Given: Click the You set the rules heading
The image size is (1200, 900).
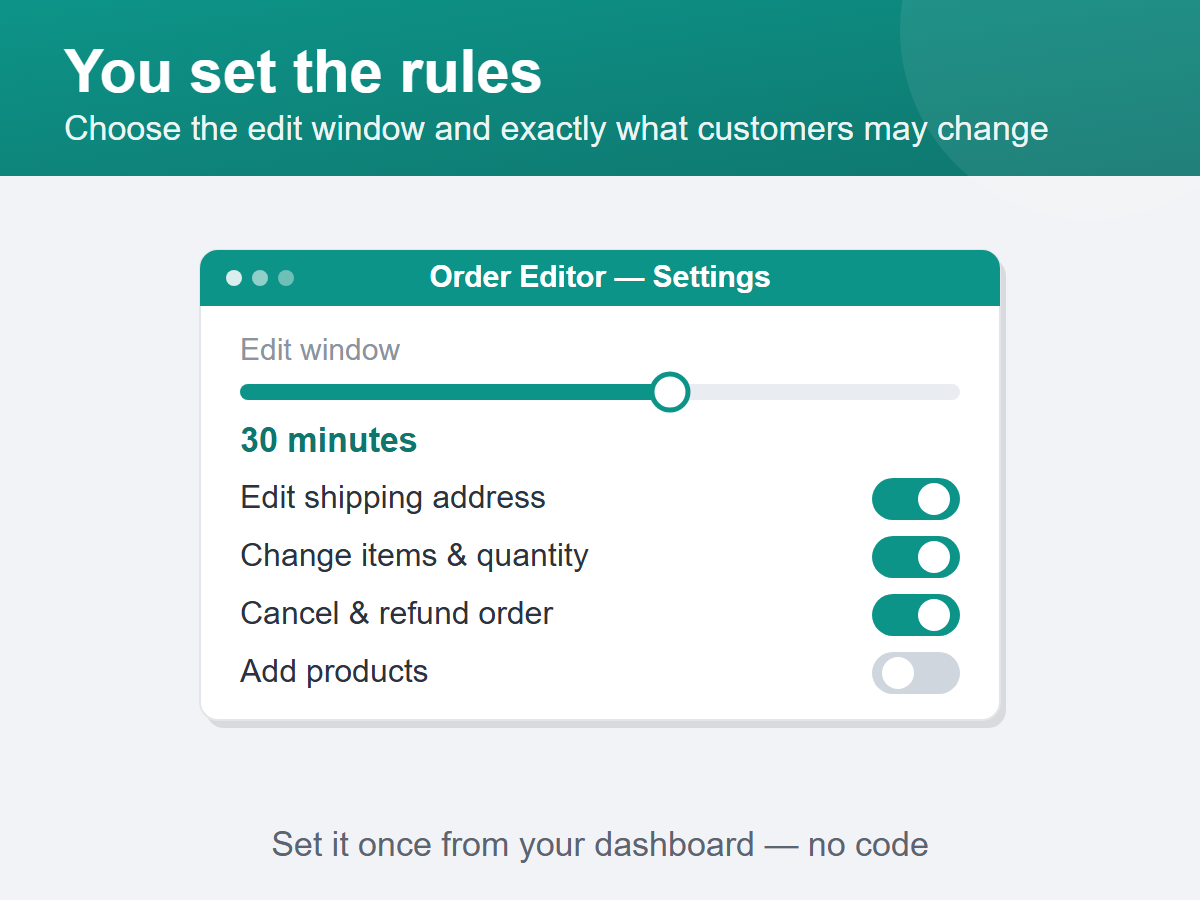Looking at the screenshot, I should click(x=303, y=72).
